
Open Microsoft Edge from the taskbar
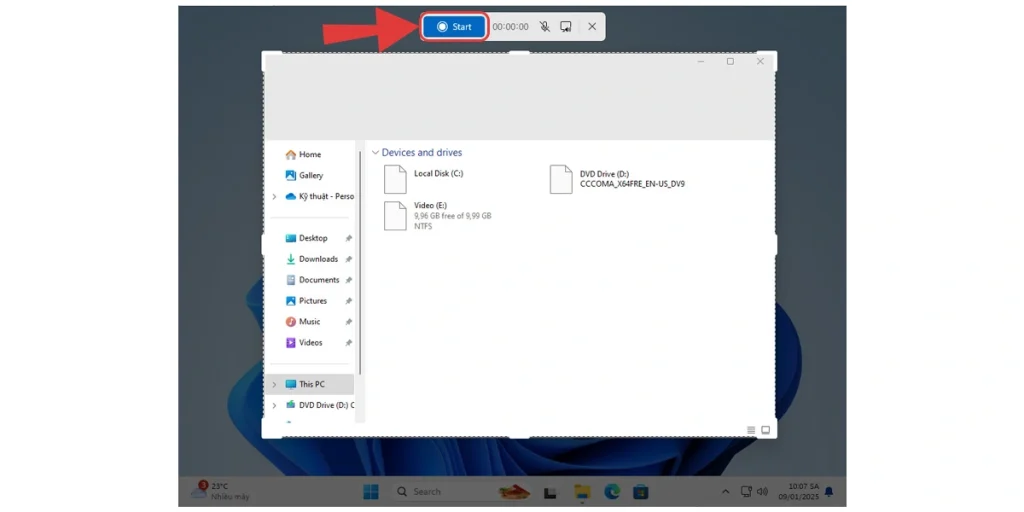click(x=612, y=492)
